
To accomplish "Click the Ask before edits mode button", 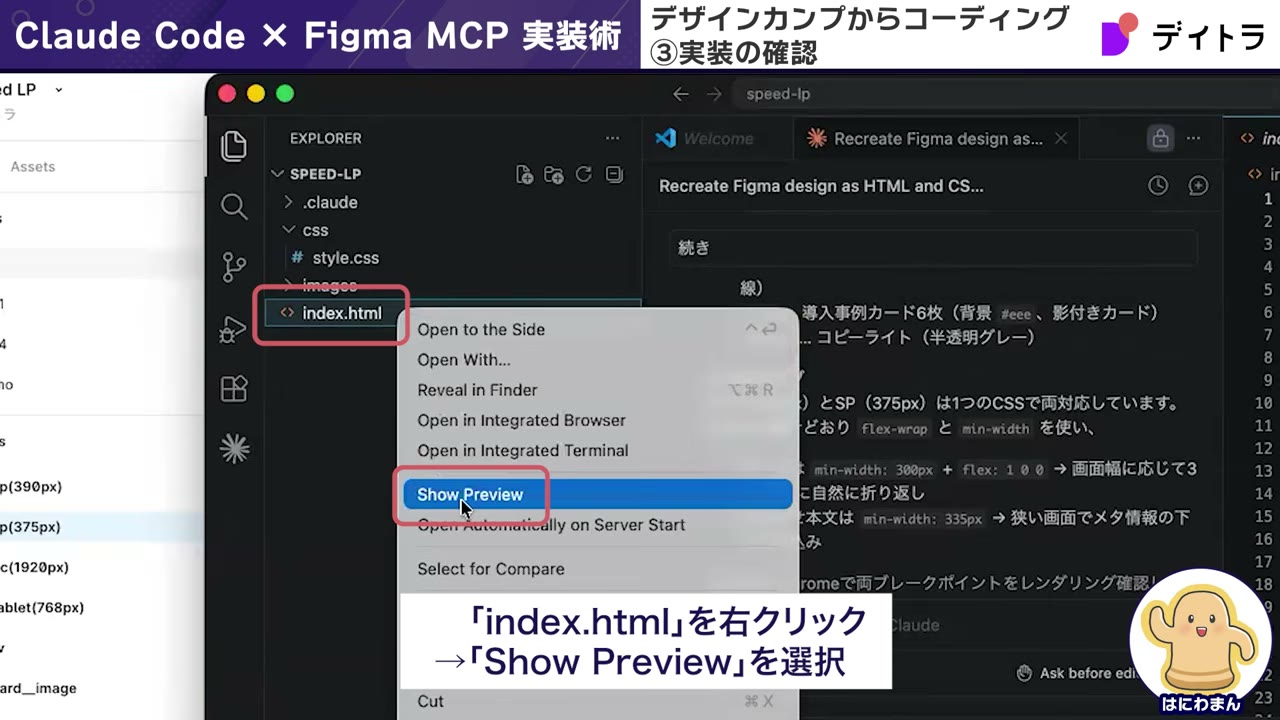I will point(1080,673).
